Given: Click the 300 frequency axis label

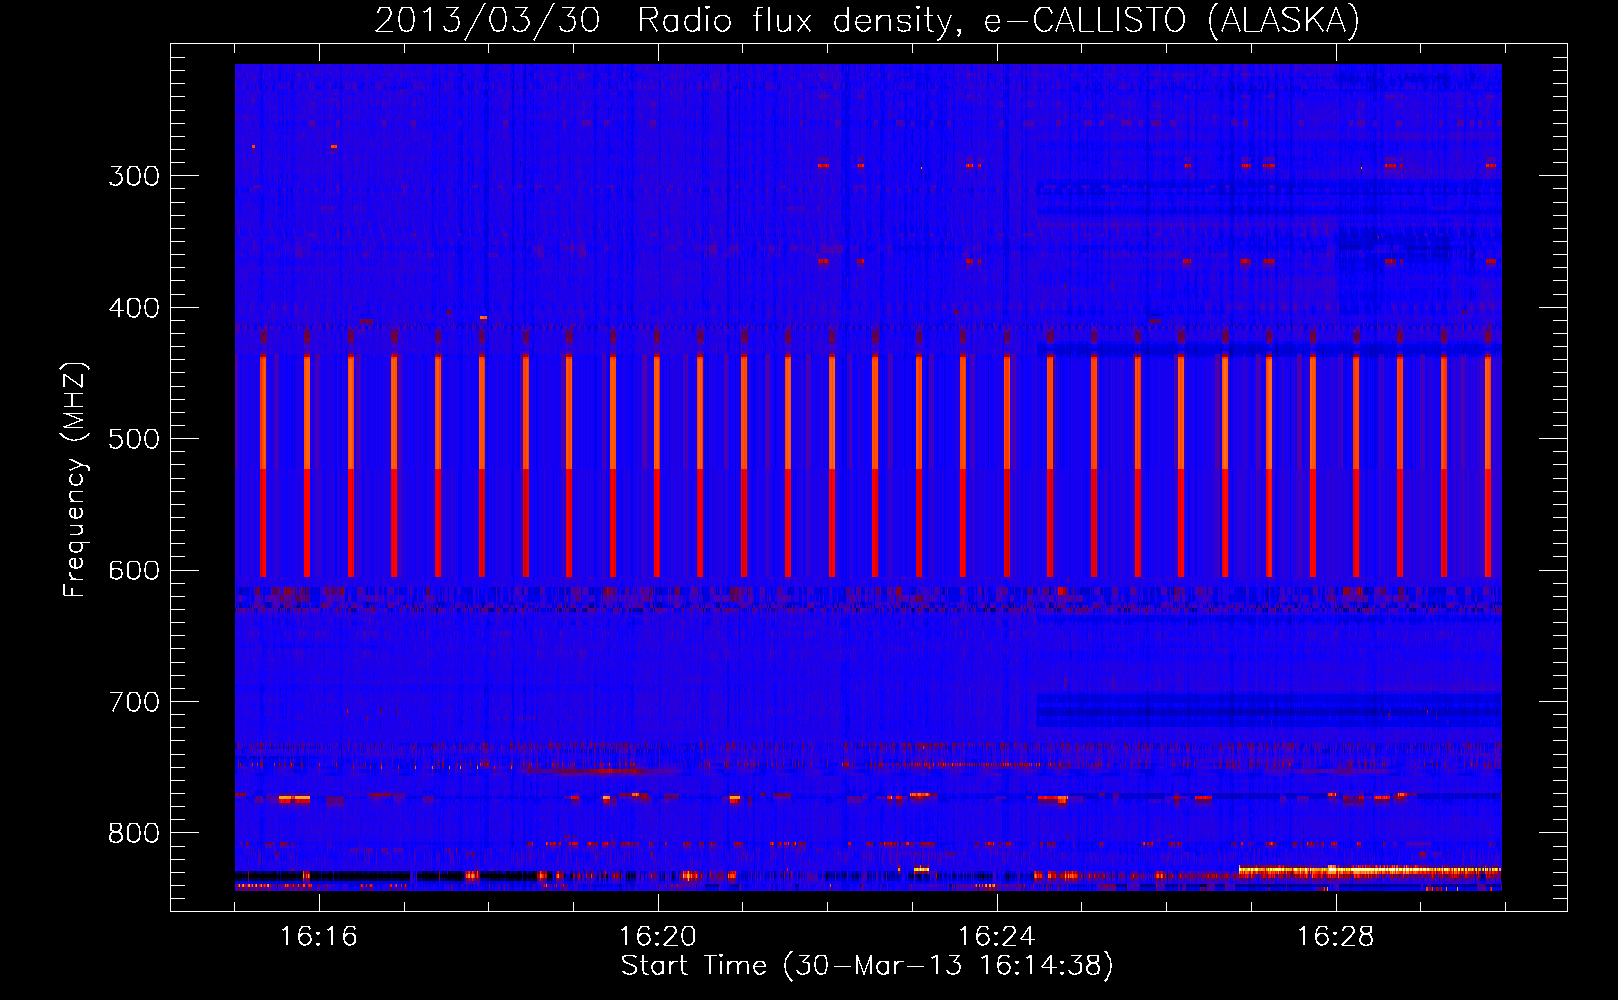Looking at the screenshot, I should (x=133, y=177).
